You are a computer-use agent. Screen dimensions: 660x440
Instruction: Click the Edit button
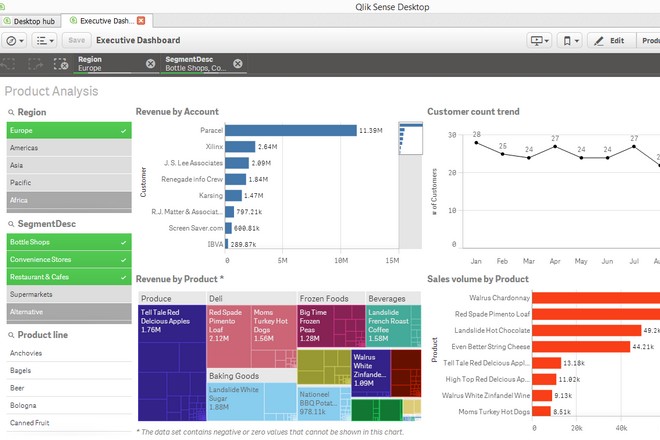coord(609,40)
